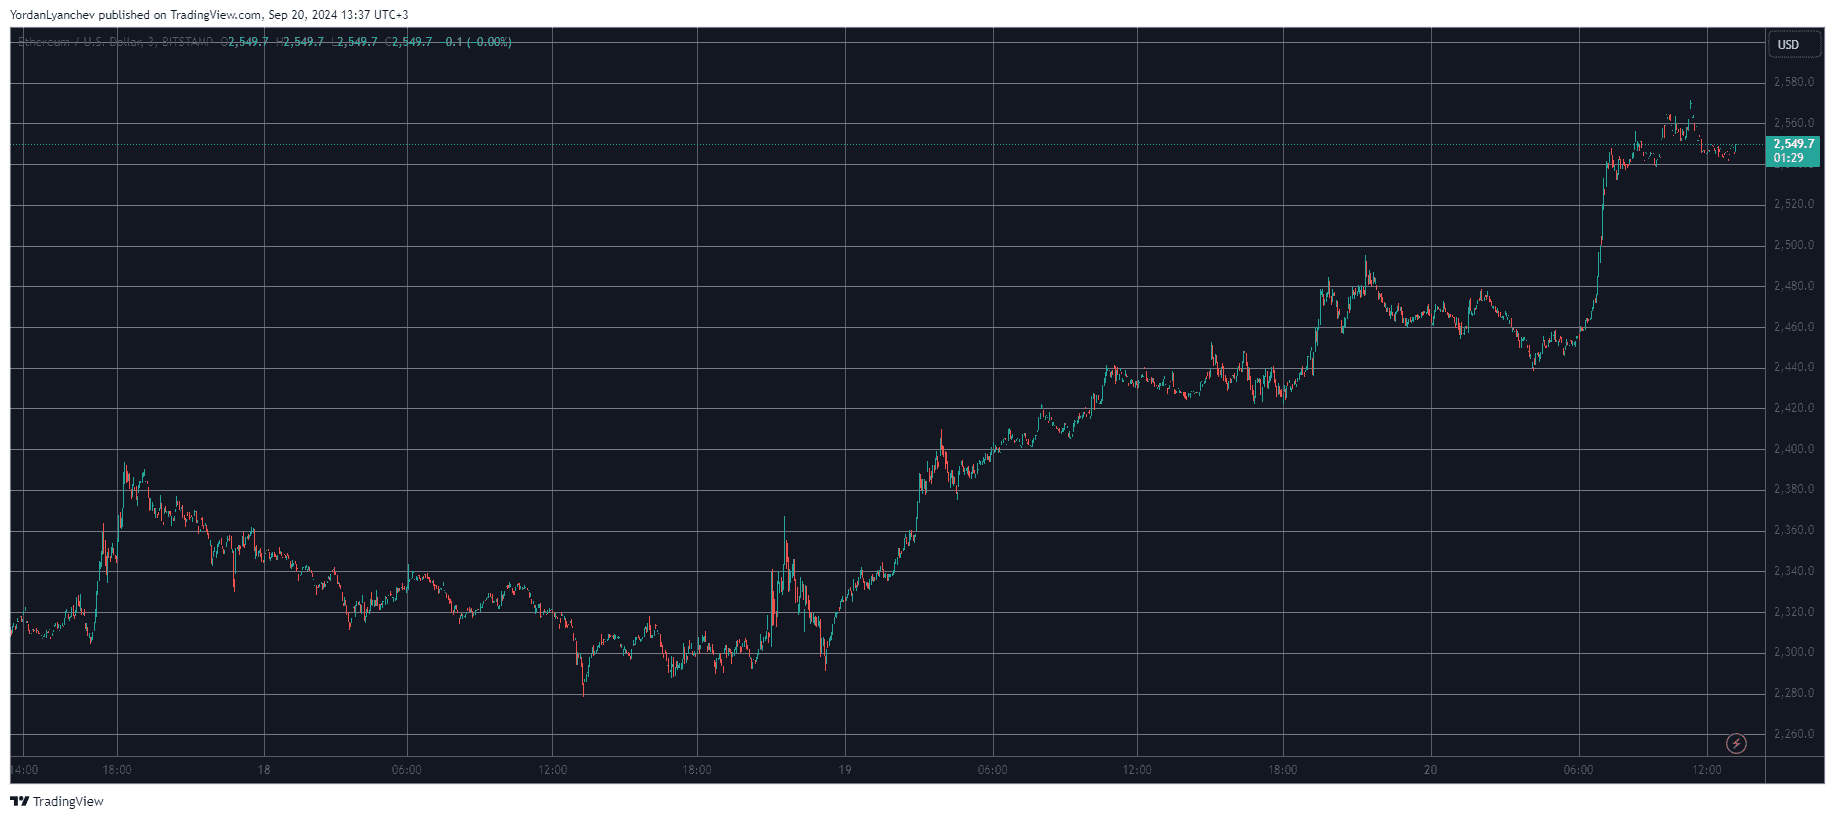Click the YordanLyanchev publisher name in header
1835x819 pixels.
(52, 15)
